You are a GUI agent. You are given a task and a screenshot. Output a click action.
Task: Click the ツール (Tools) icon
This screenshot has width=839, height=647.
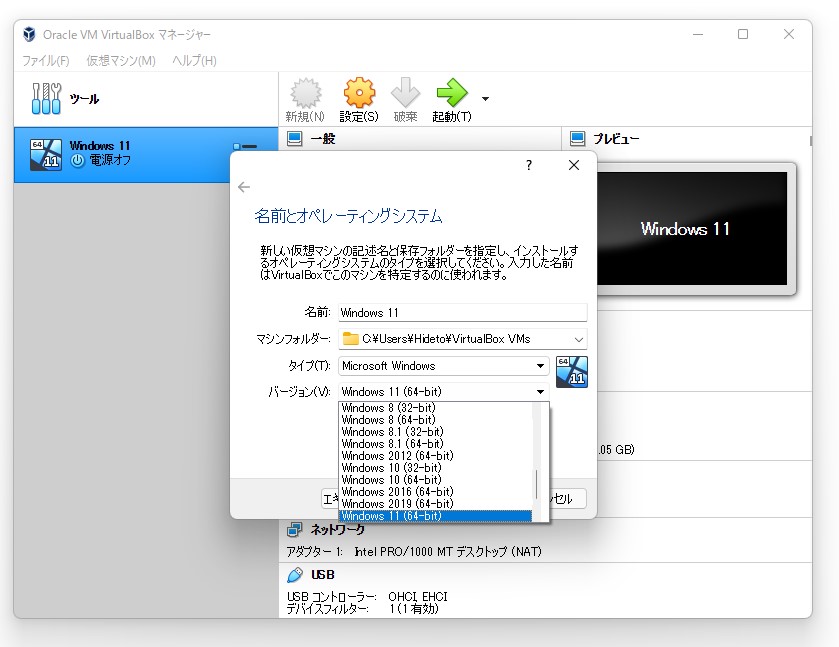tap(45, 98)
